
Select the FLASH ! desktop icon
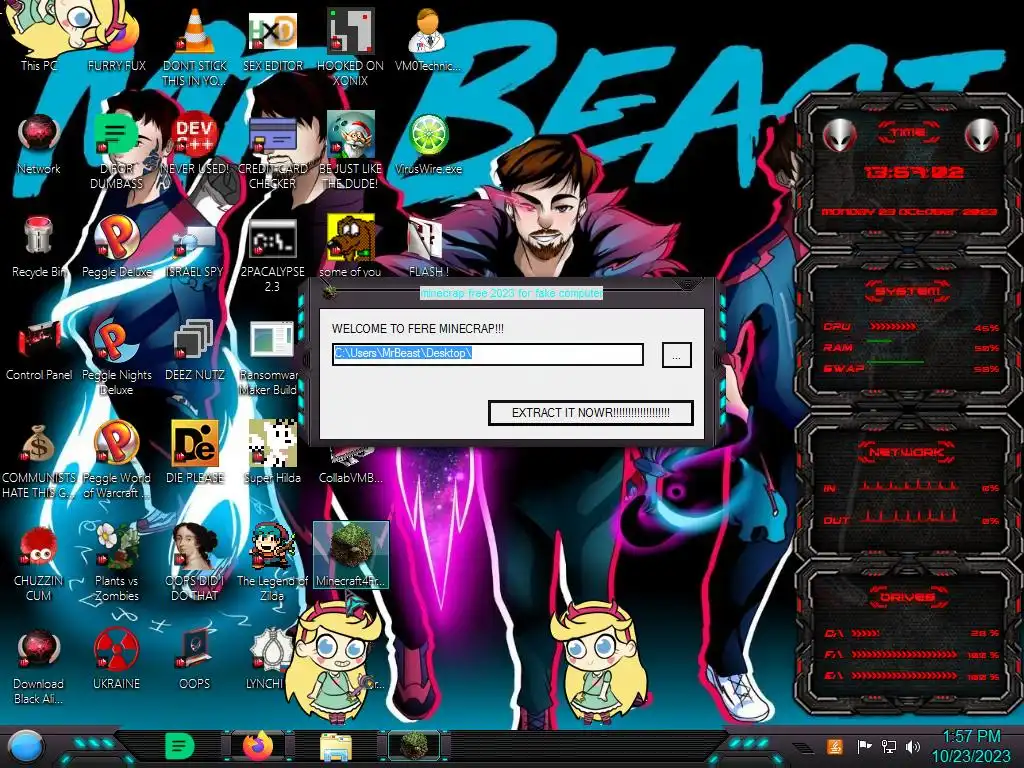[x=428, y=247]
